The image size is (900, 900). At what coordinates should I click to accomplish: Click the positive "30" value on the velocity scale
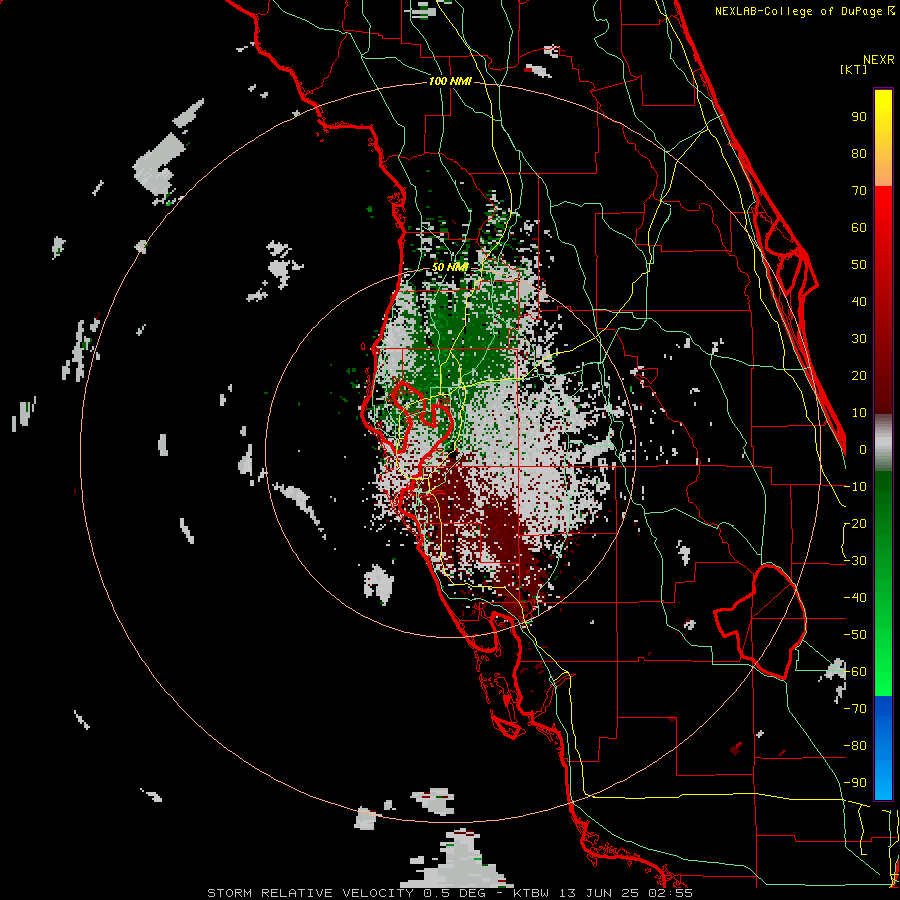click(859, 339)
